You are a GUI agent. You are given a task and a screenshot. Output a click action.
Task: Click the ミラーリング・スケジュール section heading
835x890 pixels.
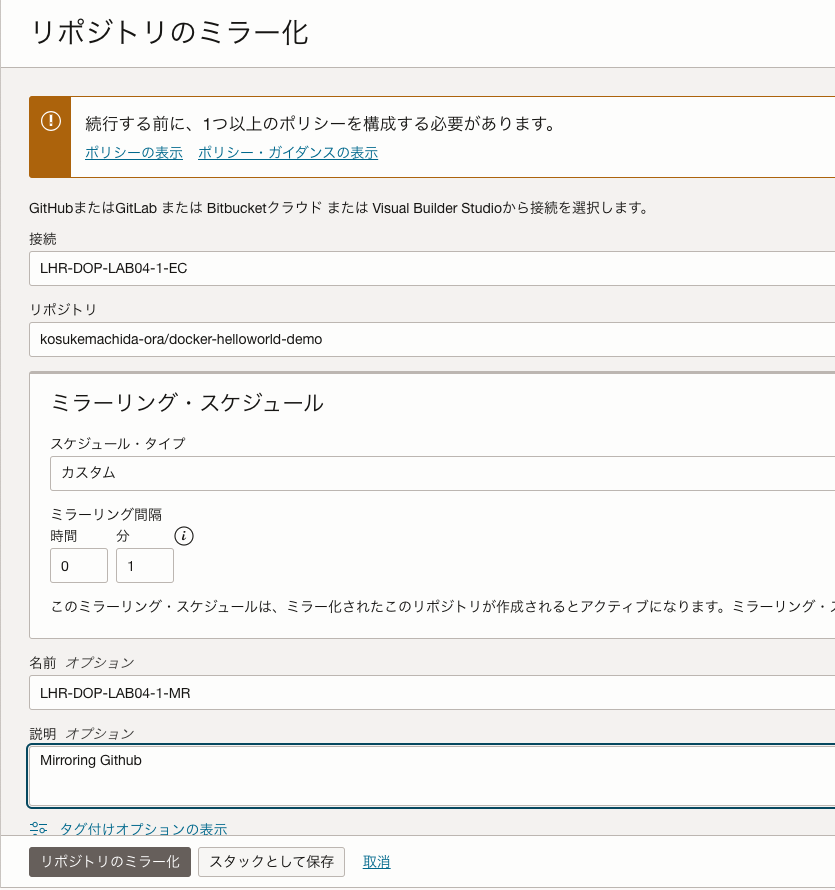185,403
